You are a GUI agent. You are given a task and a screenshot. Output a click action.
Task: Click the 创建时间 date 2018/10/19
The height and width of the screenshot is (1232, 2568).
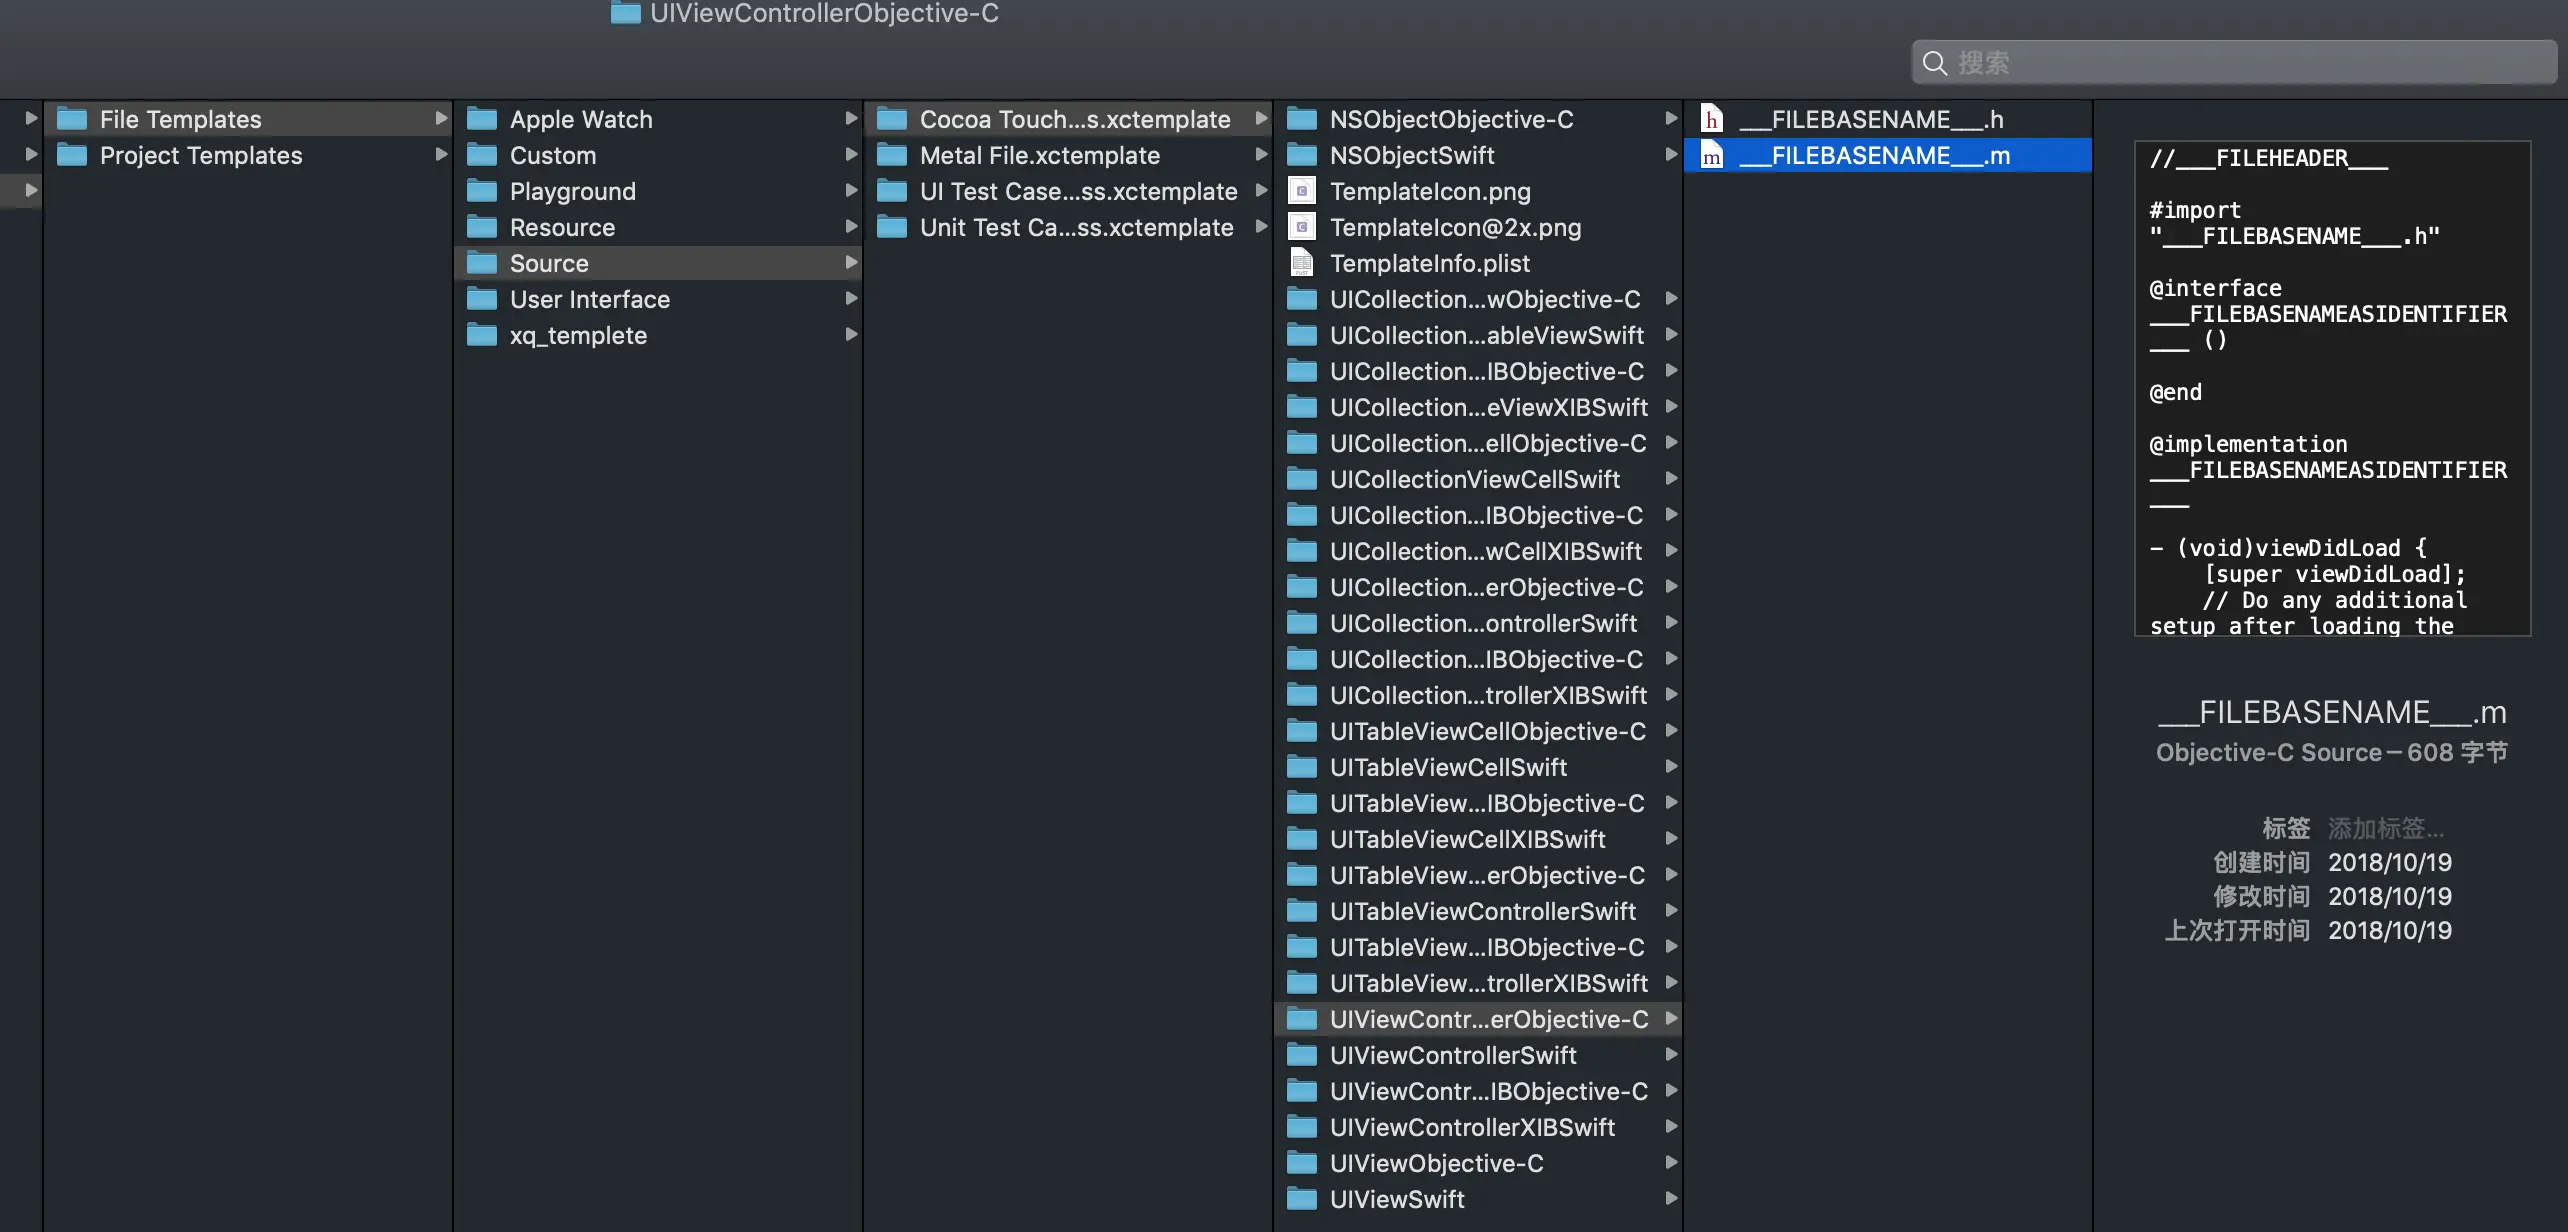click(2390, 863)
